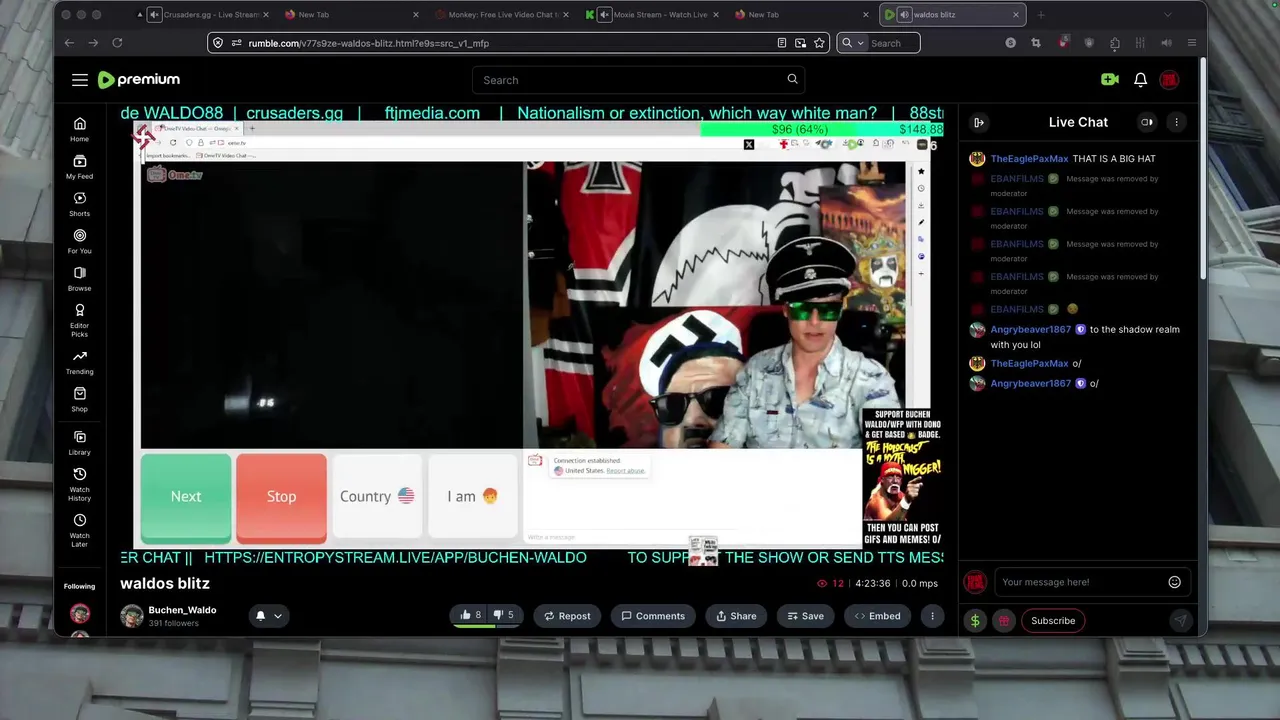Click the page vertical scrollbar
Viewport: 1280px width, 720px height.
(x=1203, y=170)
